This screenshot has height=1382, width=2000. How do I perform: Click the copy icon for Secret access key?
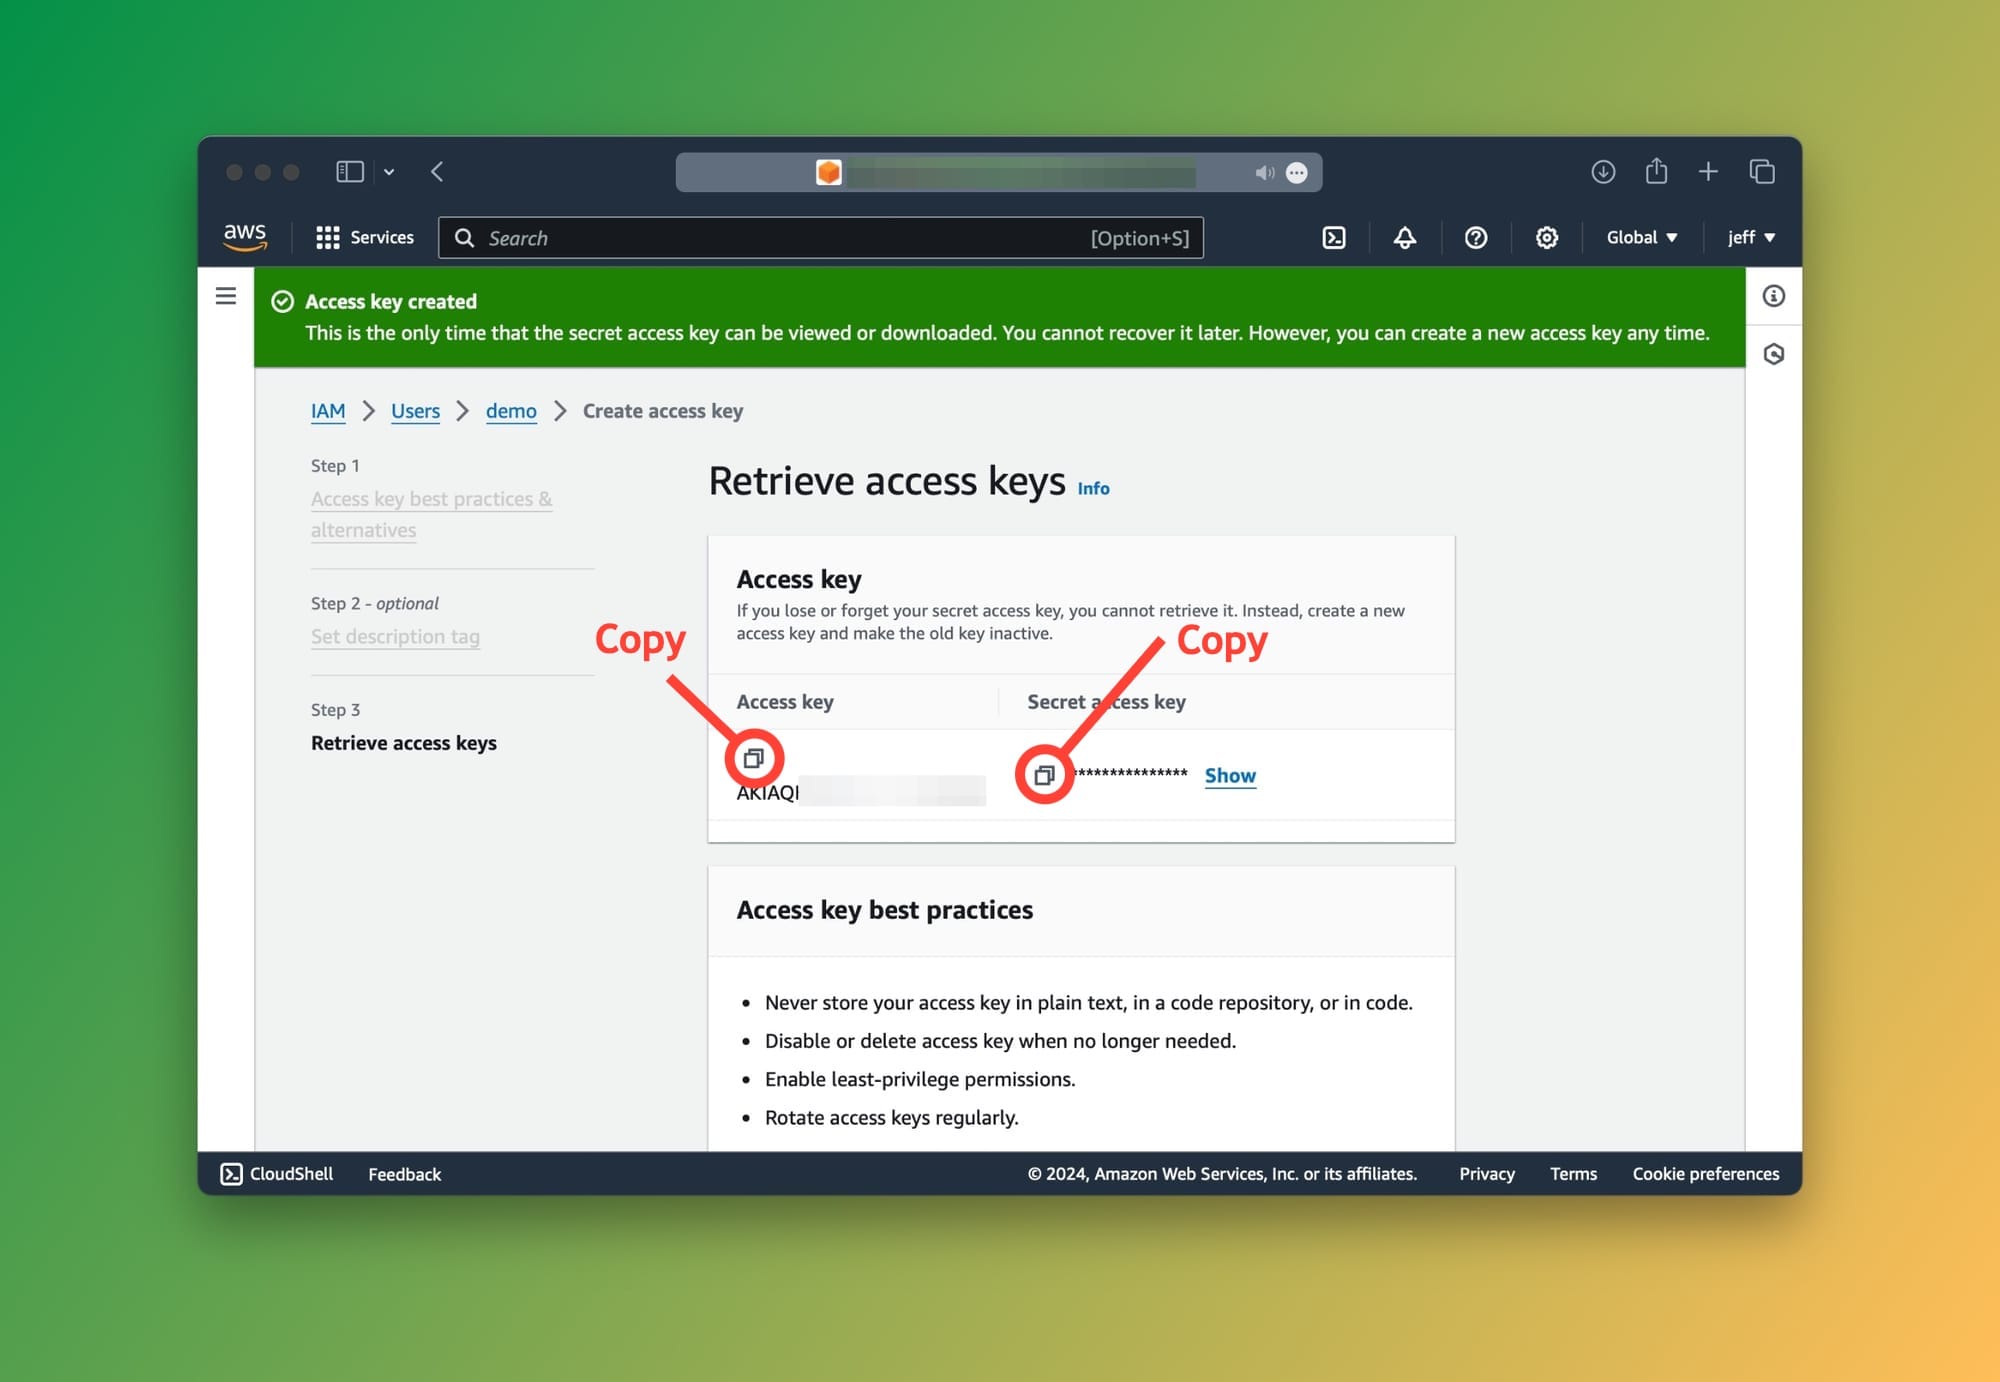1043,774
